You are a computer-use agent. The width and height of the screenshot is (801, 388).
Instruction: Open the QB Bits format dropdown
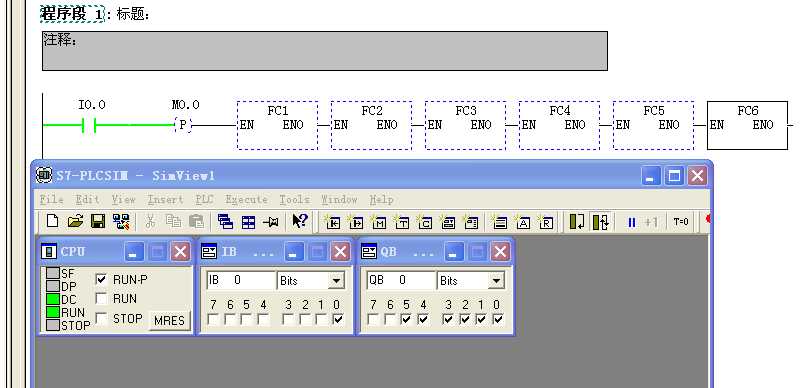(x=496, y=280)
